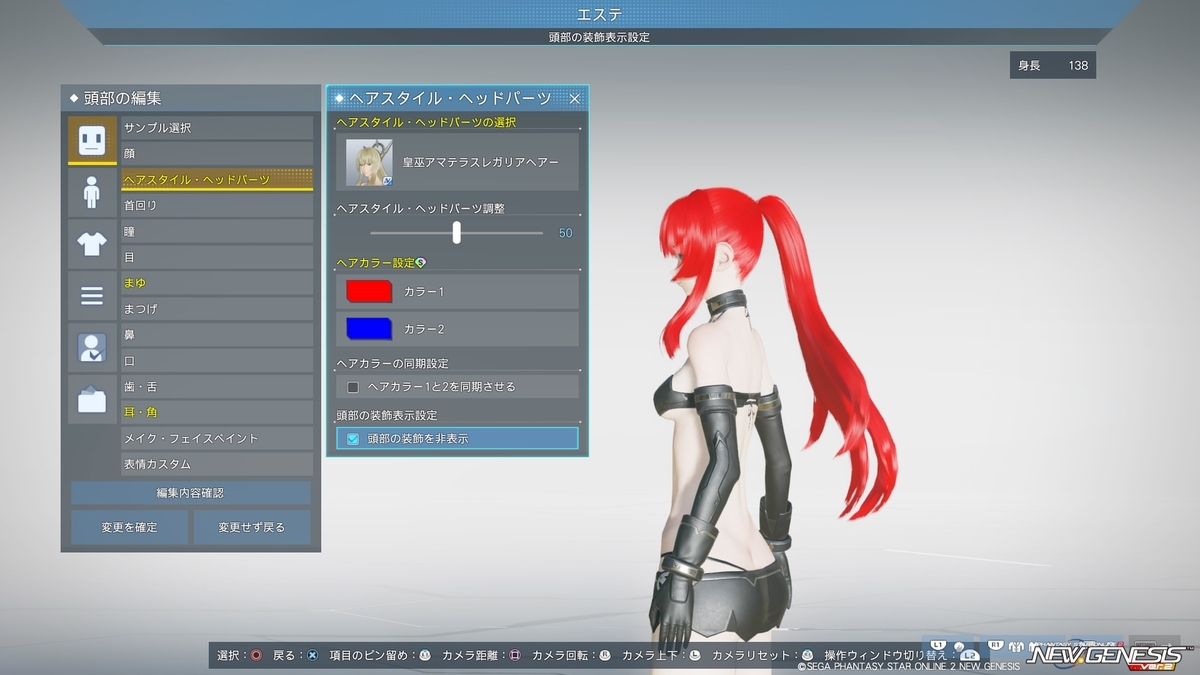1200x675 pixels.
Task: Select 目 in the head edit list
Action: point(217,257)
